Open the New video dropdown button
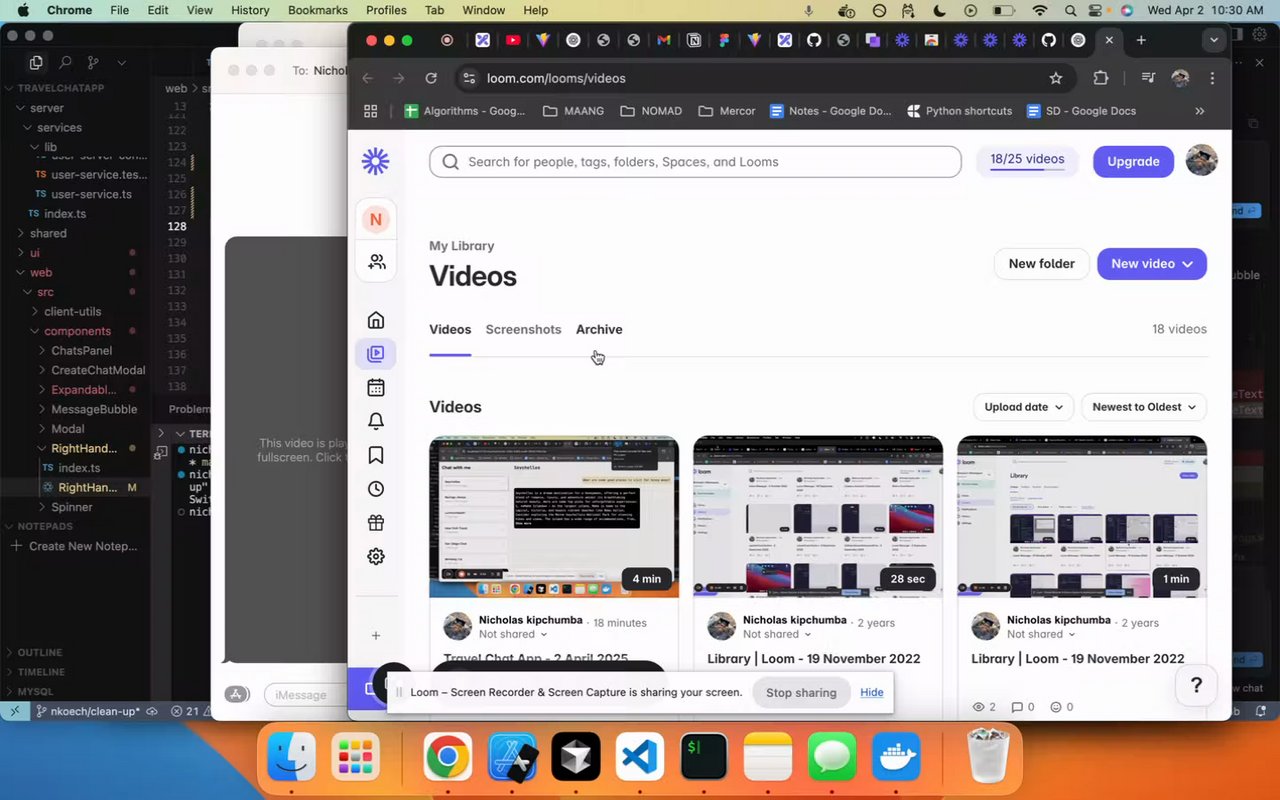Viewport: 1280px width, 800px height. click(1152, 263)
